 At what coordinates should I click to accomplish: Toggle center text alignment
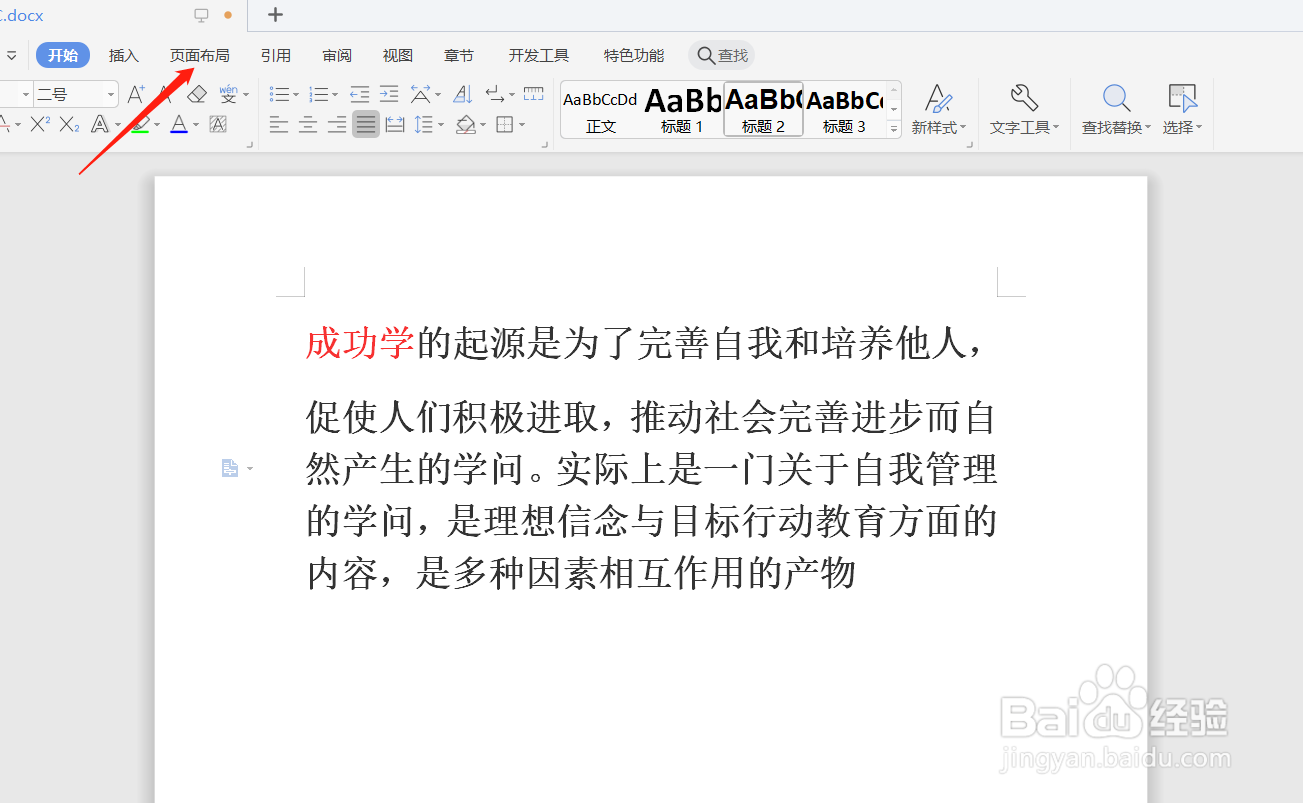point(308,124)
